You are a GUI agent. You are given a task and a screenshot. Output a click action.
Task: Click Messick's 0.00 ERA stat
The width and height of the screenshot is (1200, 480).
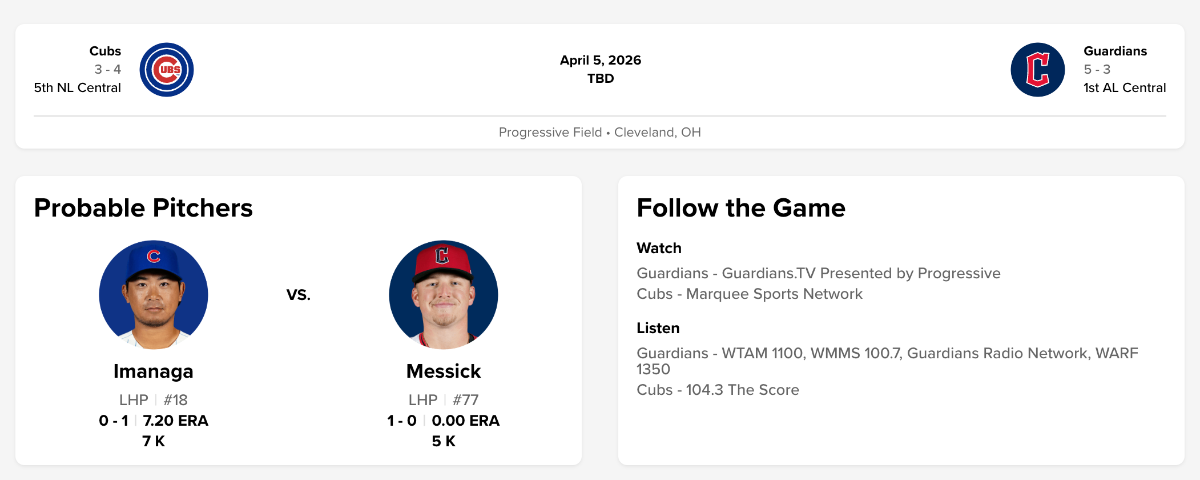tap(465, 421)
